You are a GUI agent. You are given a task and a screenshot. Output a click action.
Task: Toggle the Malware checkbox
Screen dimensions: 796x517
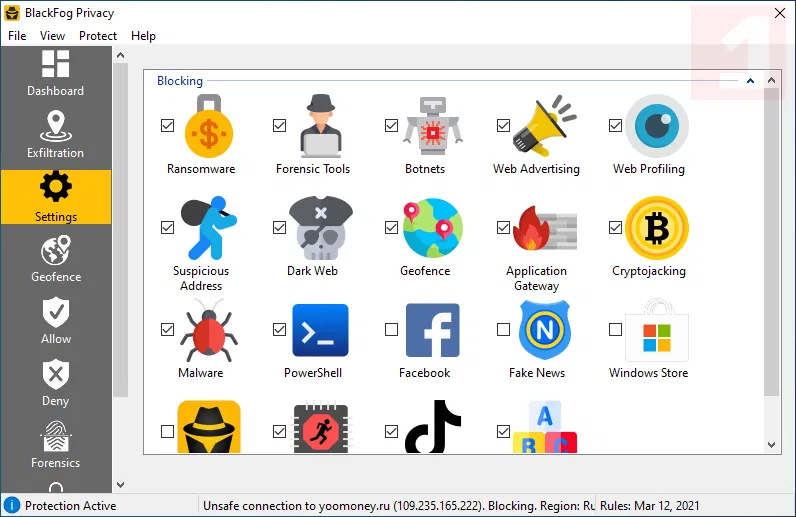pos(168,330)
